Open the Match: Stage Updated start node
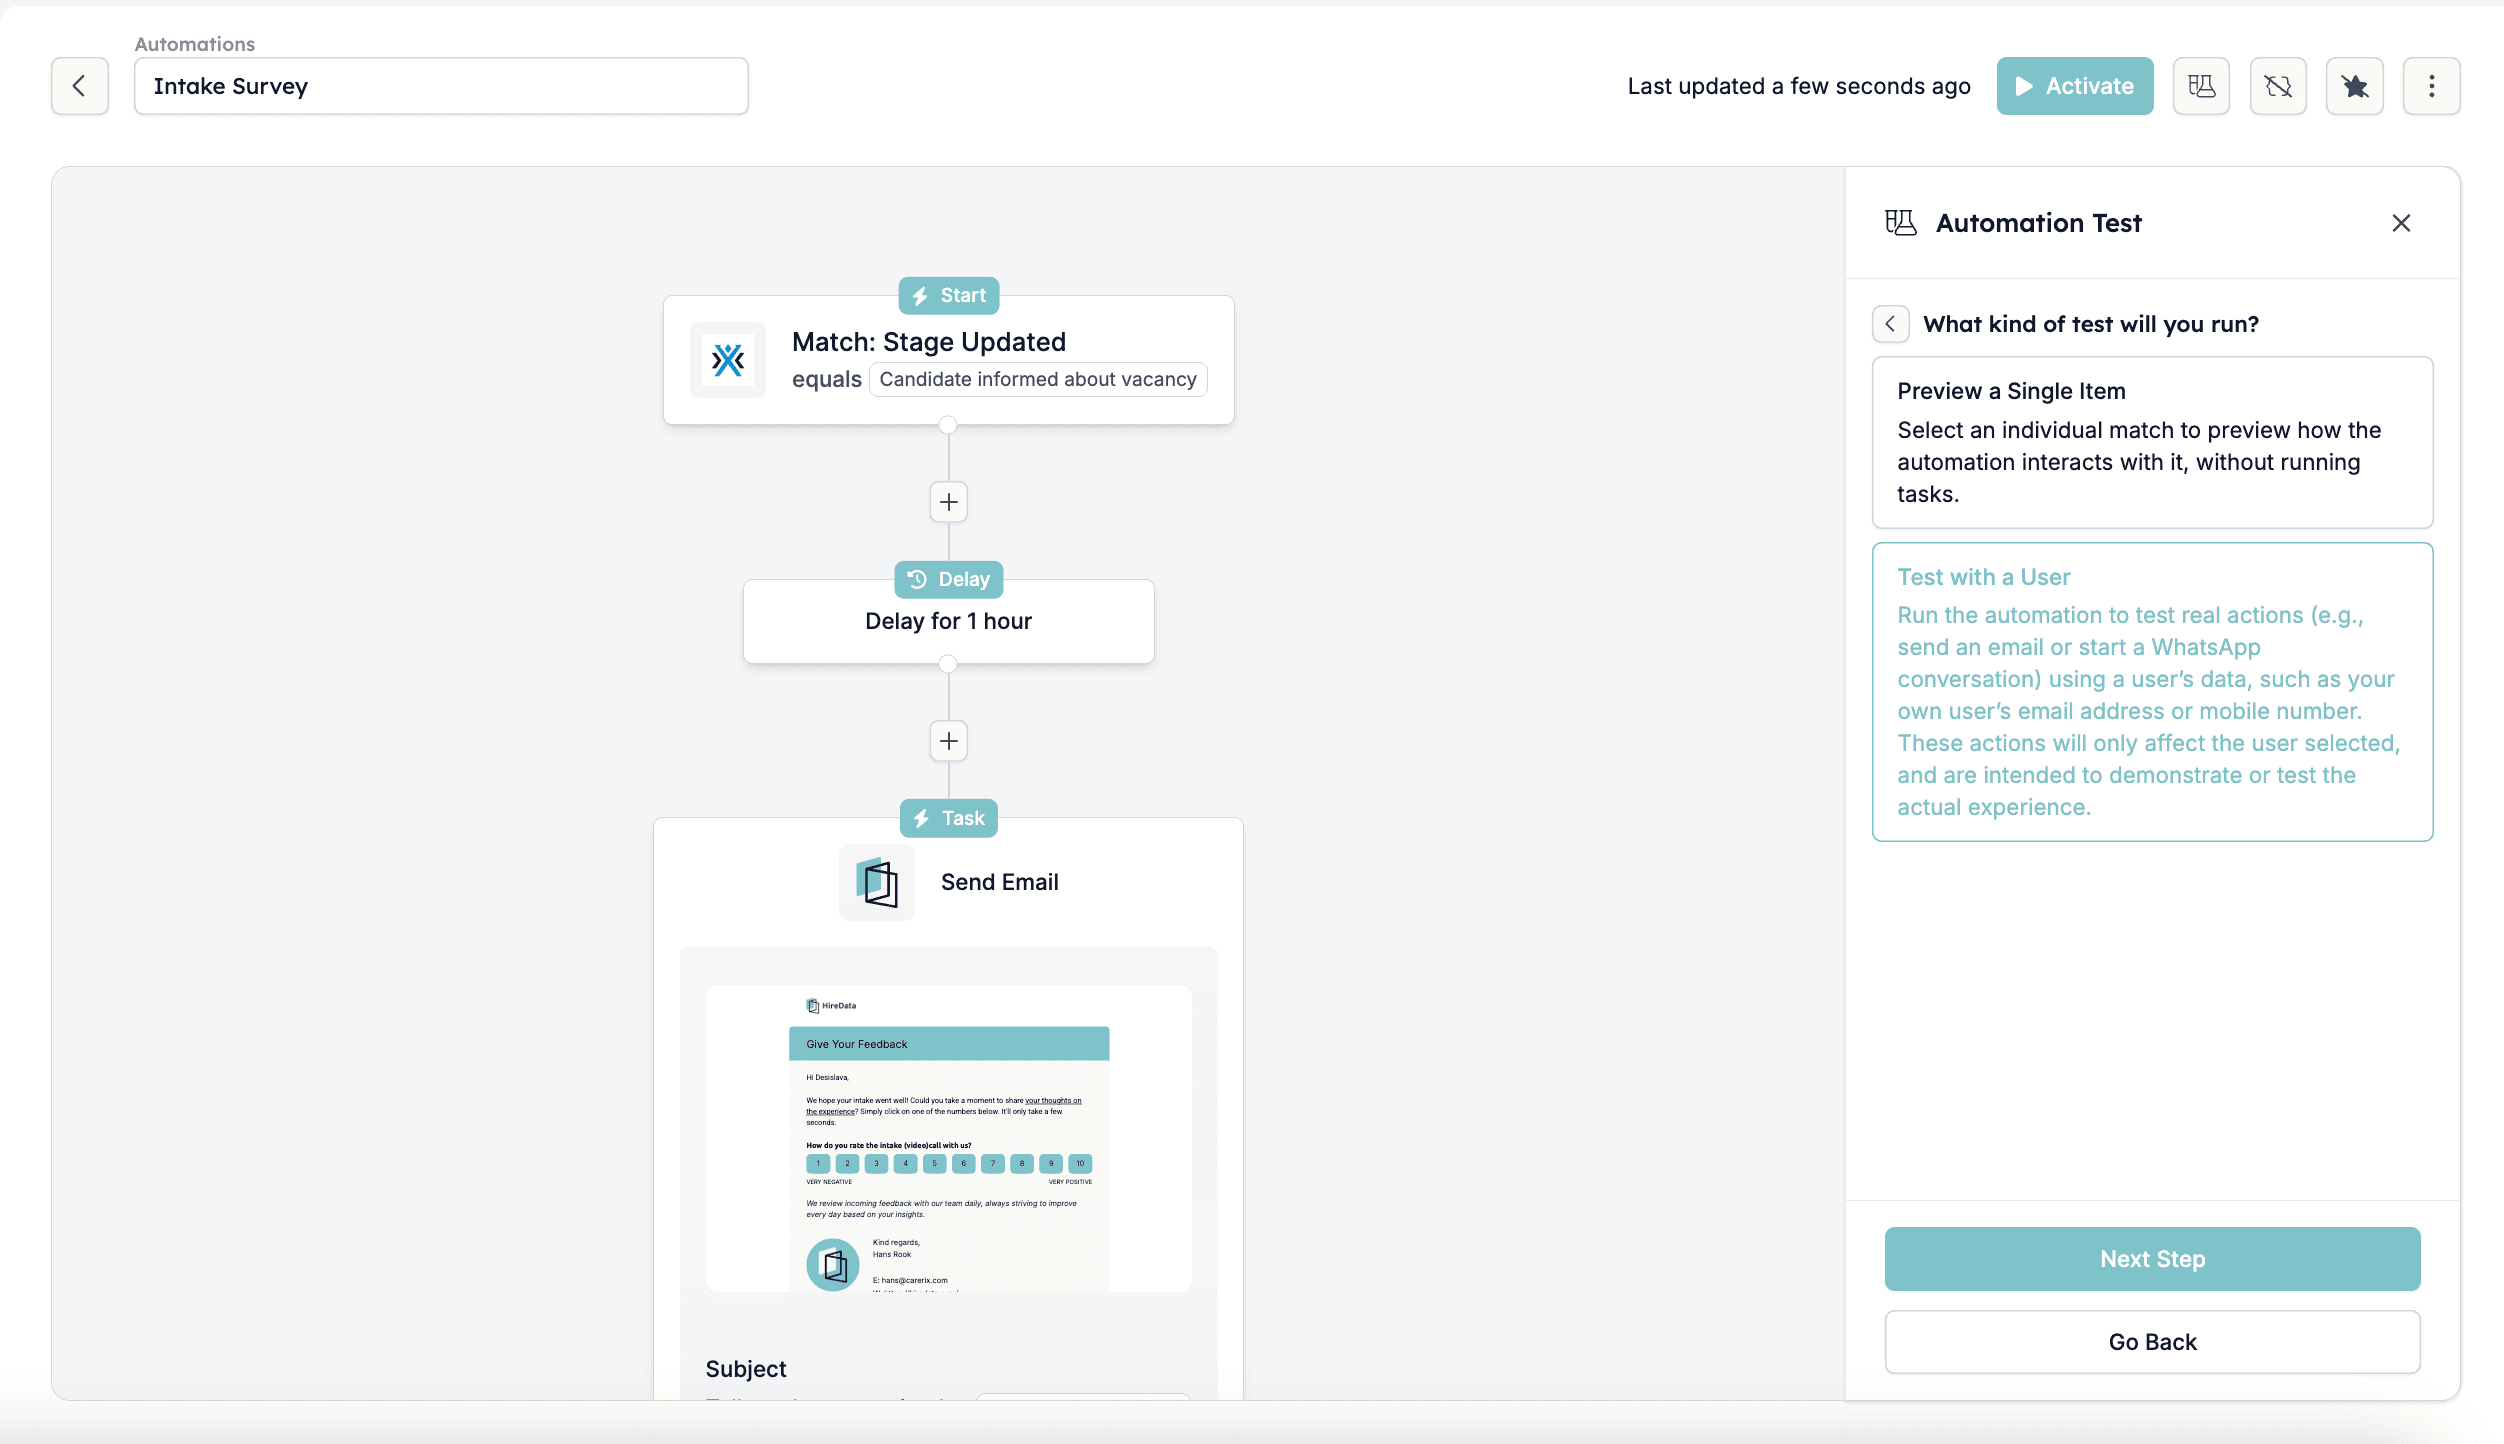Screen dimensions: 2504x1444 click(x=949, y=360)
